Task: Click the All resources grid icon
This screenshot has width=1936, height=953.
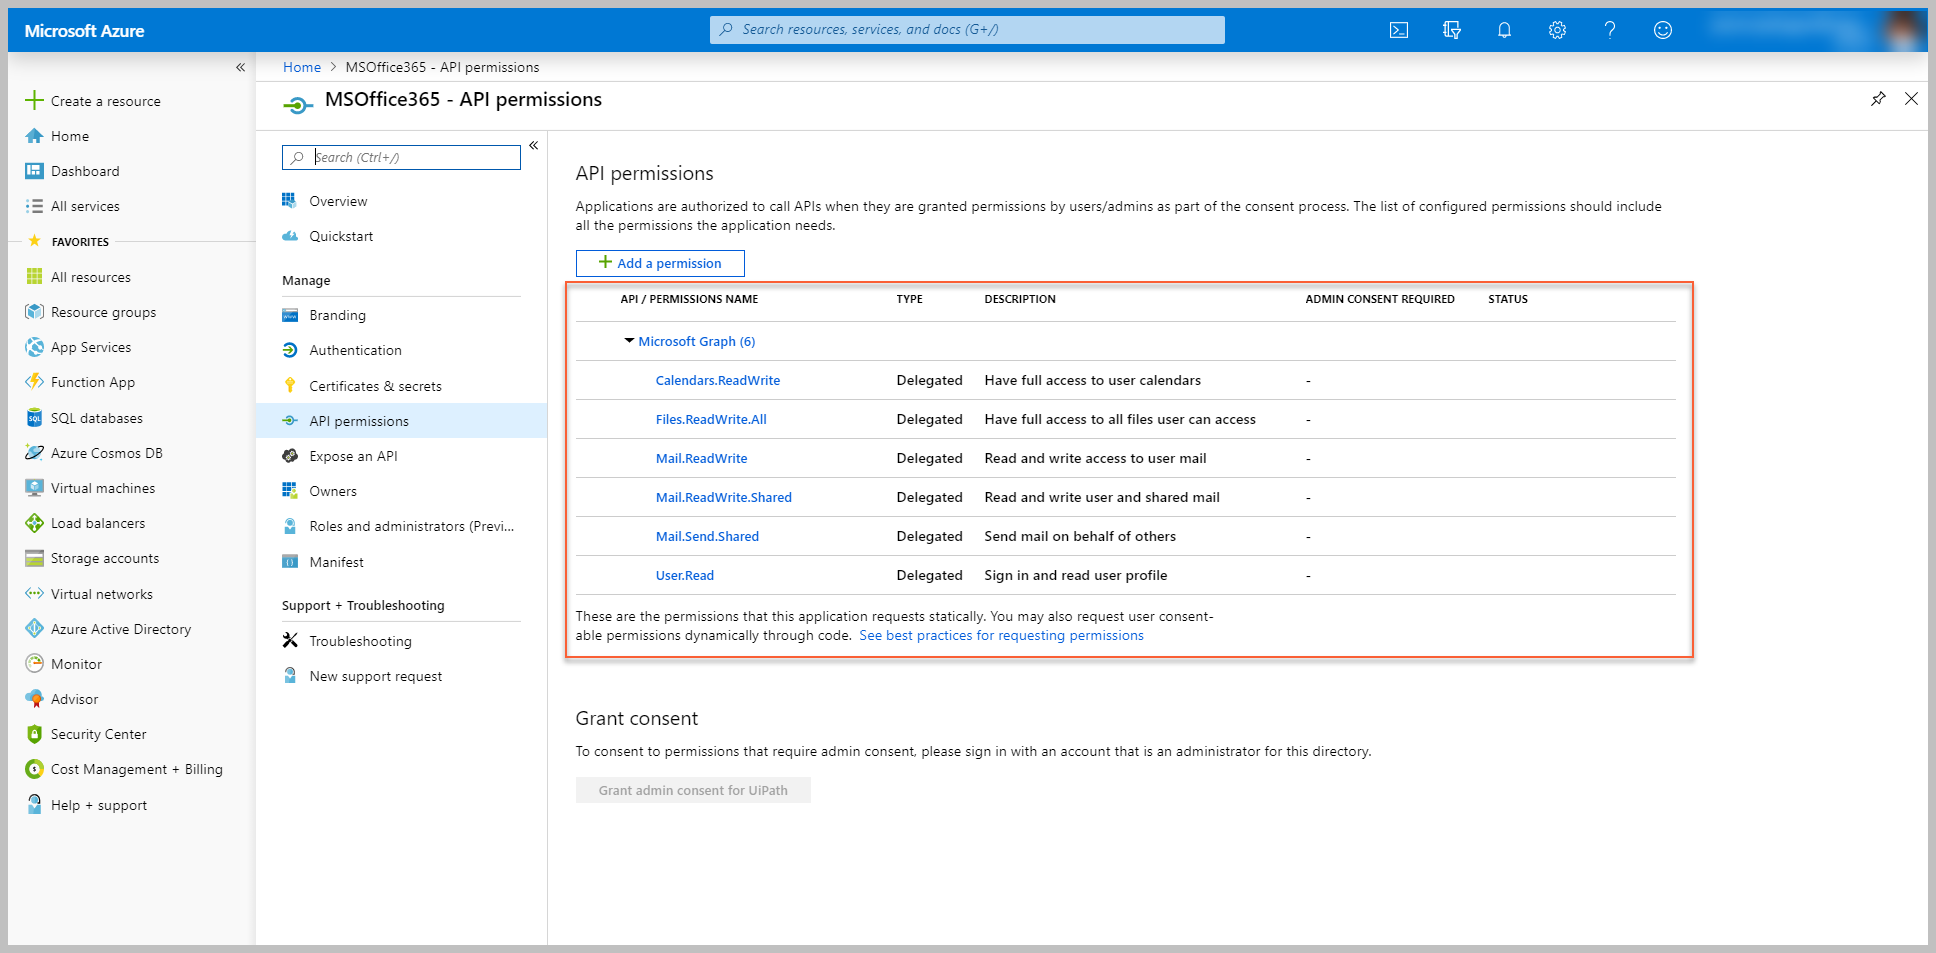Action: click(x=34, y=277)
